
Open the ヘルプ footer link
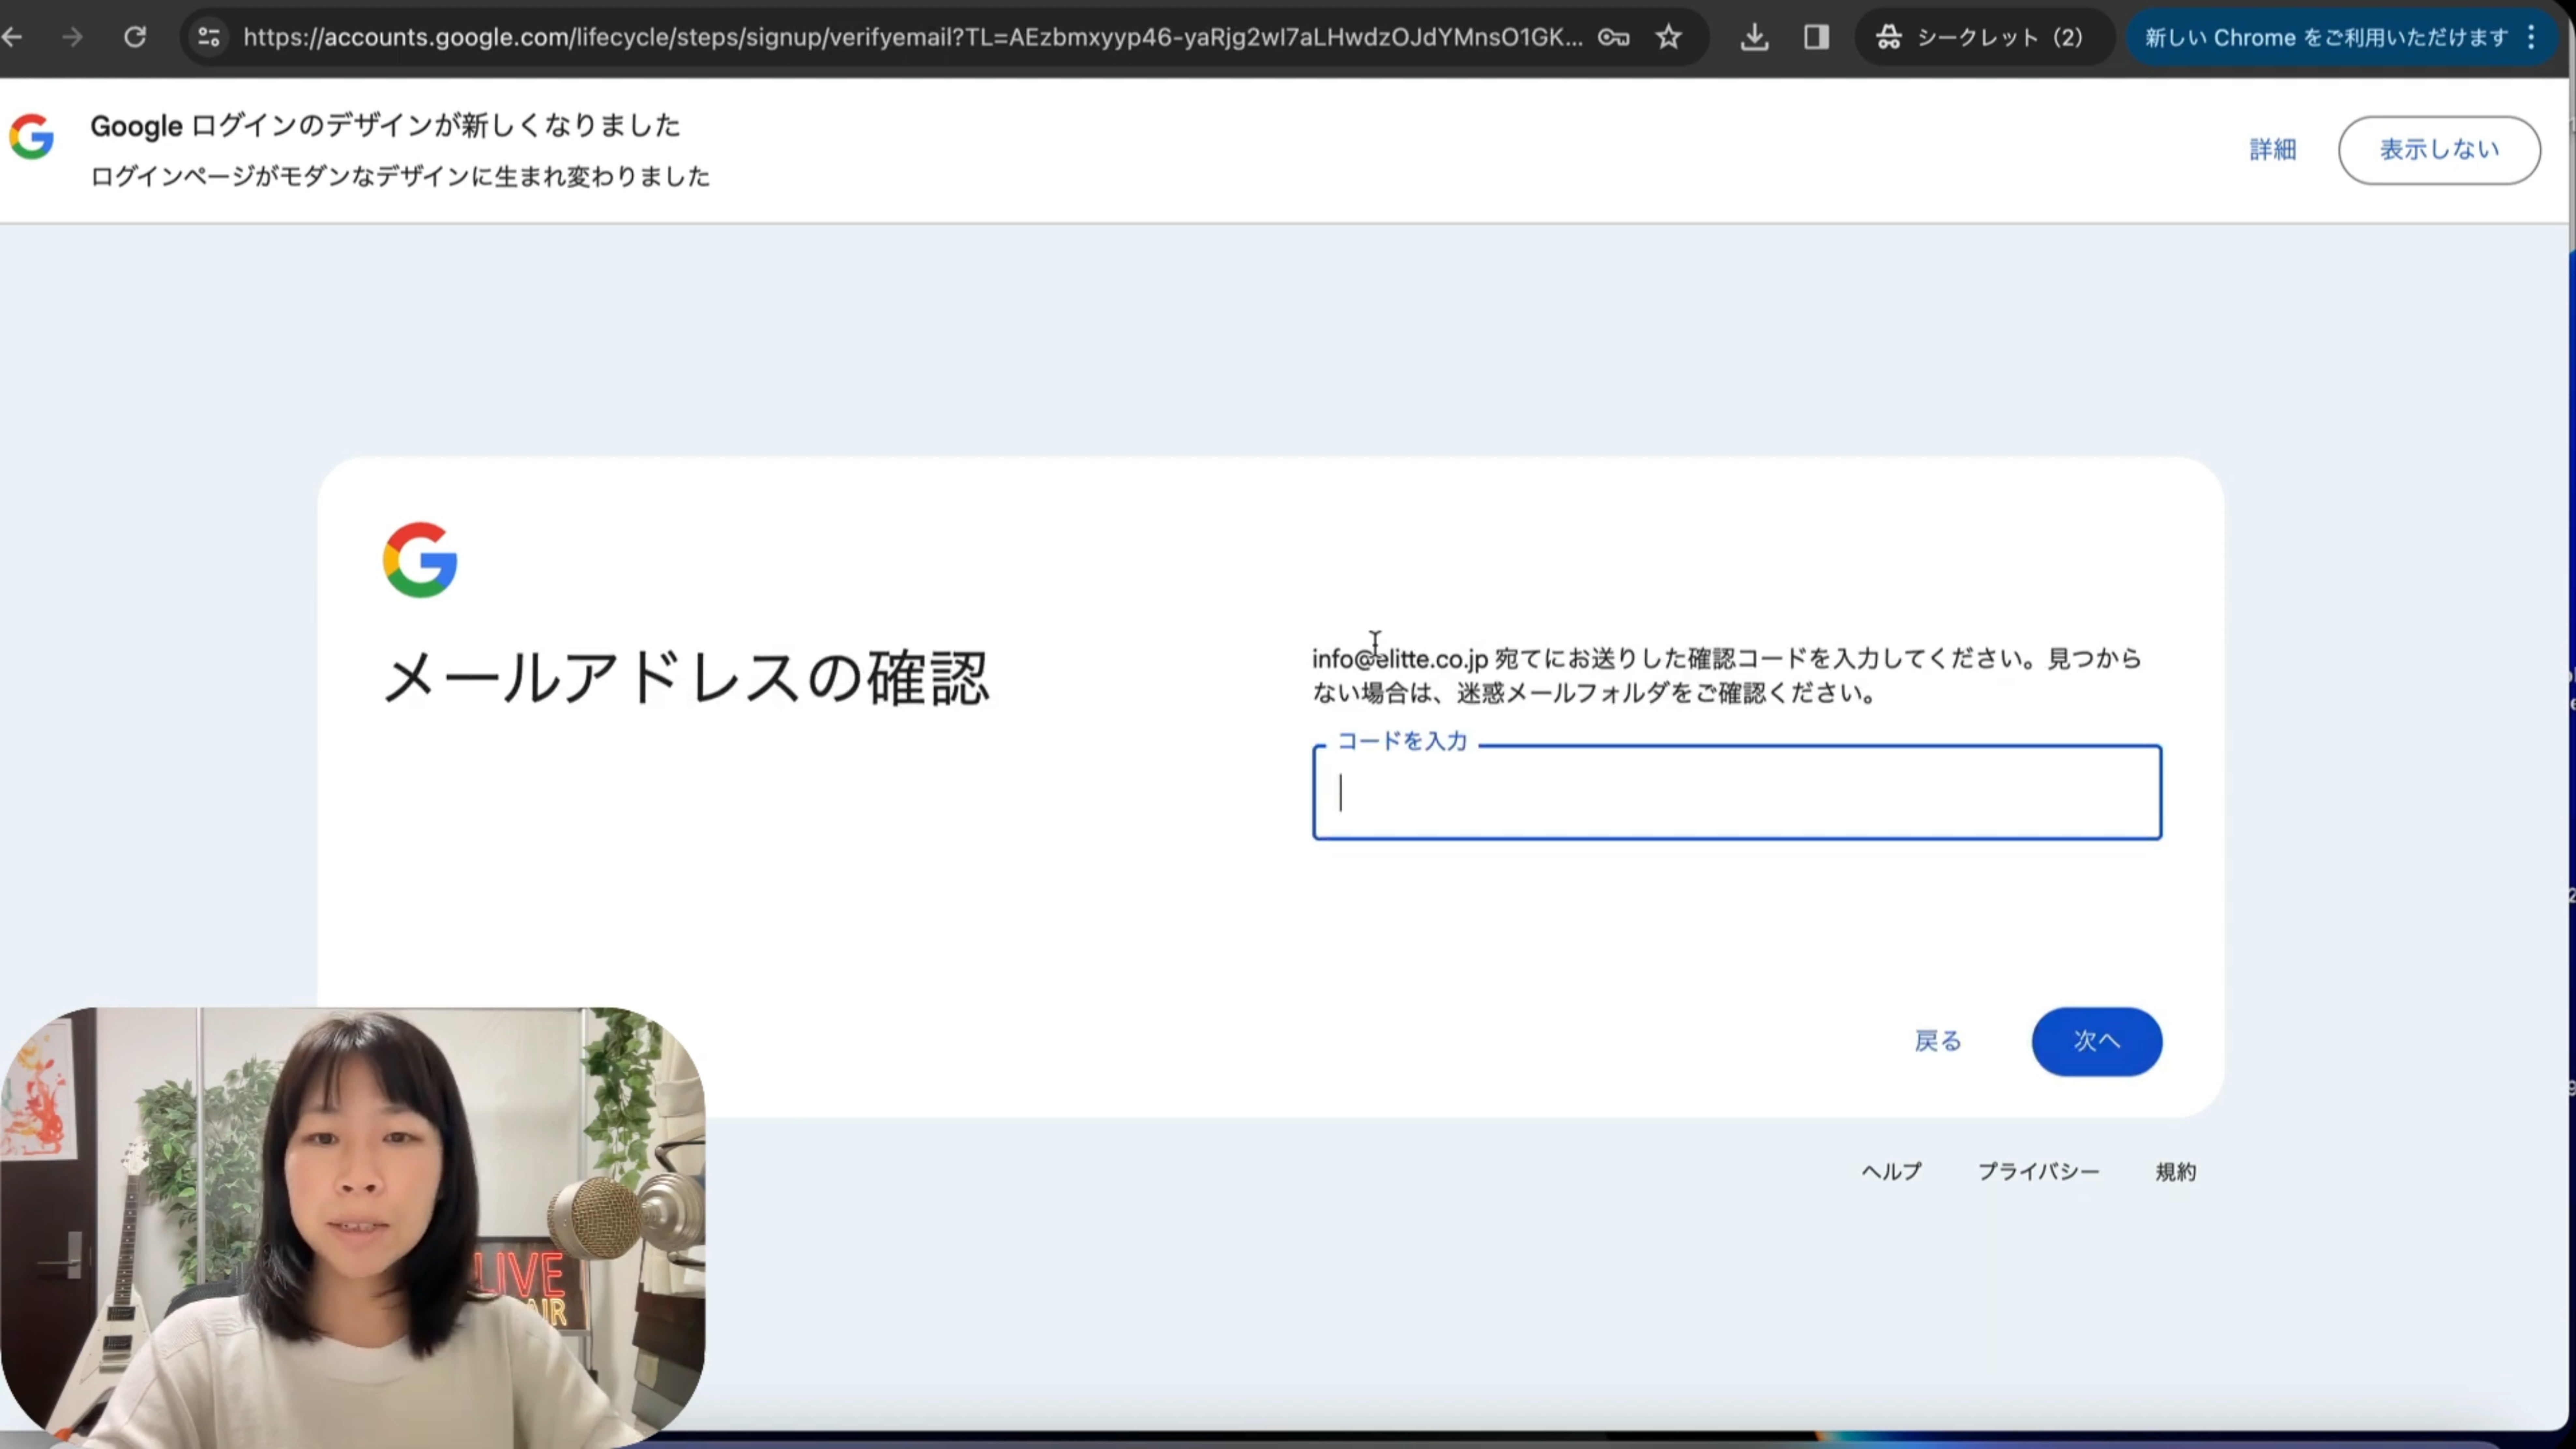(1891, 1171)
